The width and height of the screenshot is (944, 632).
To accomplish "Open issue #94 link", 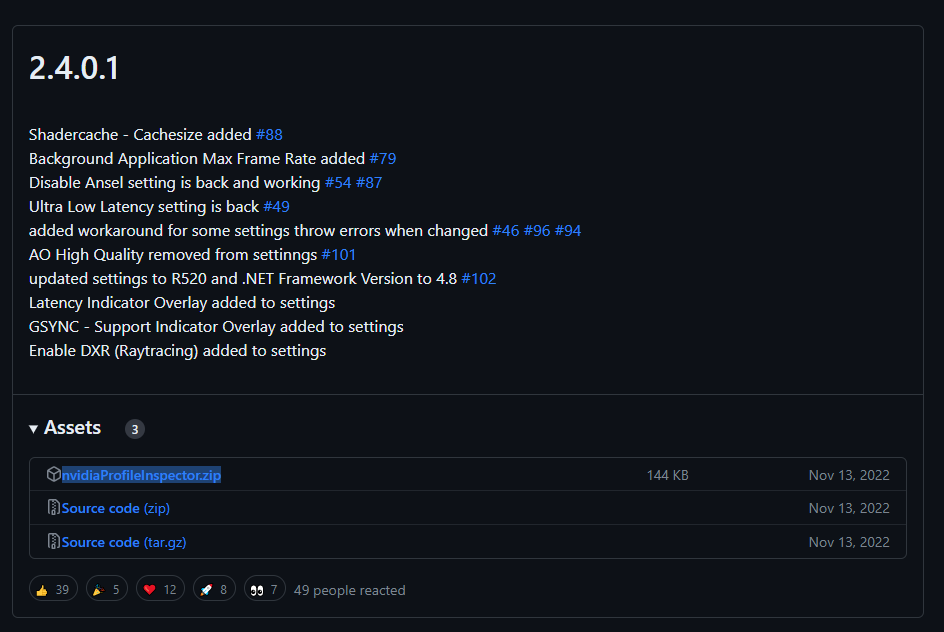I will coord(568,231).
